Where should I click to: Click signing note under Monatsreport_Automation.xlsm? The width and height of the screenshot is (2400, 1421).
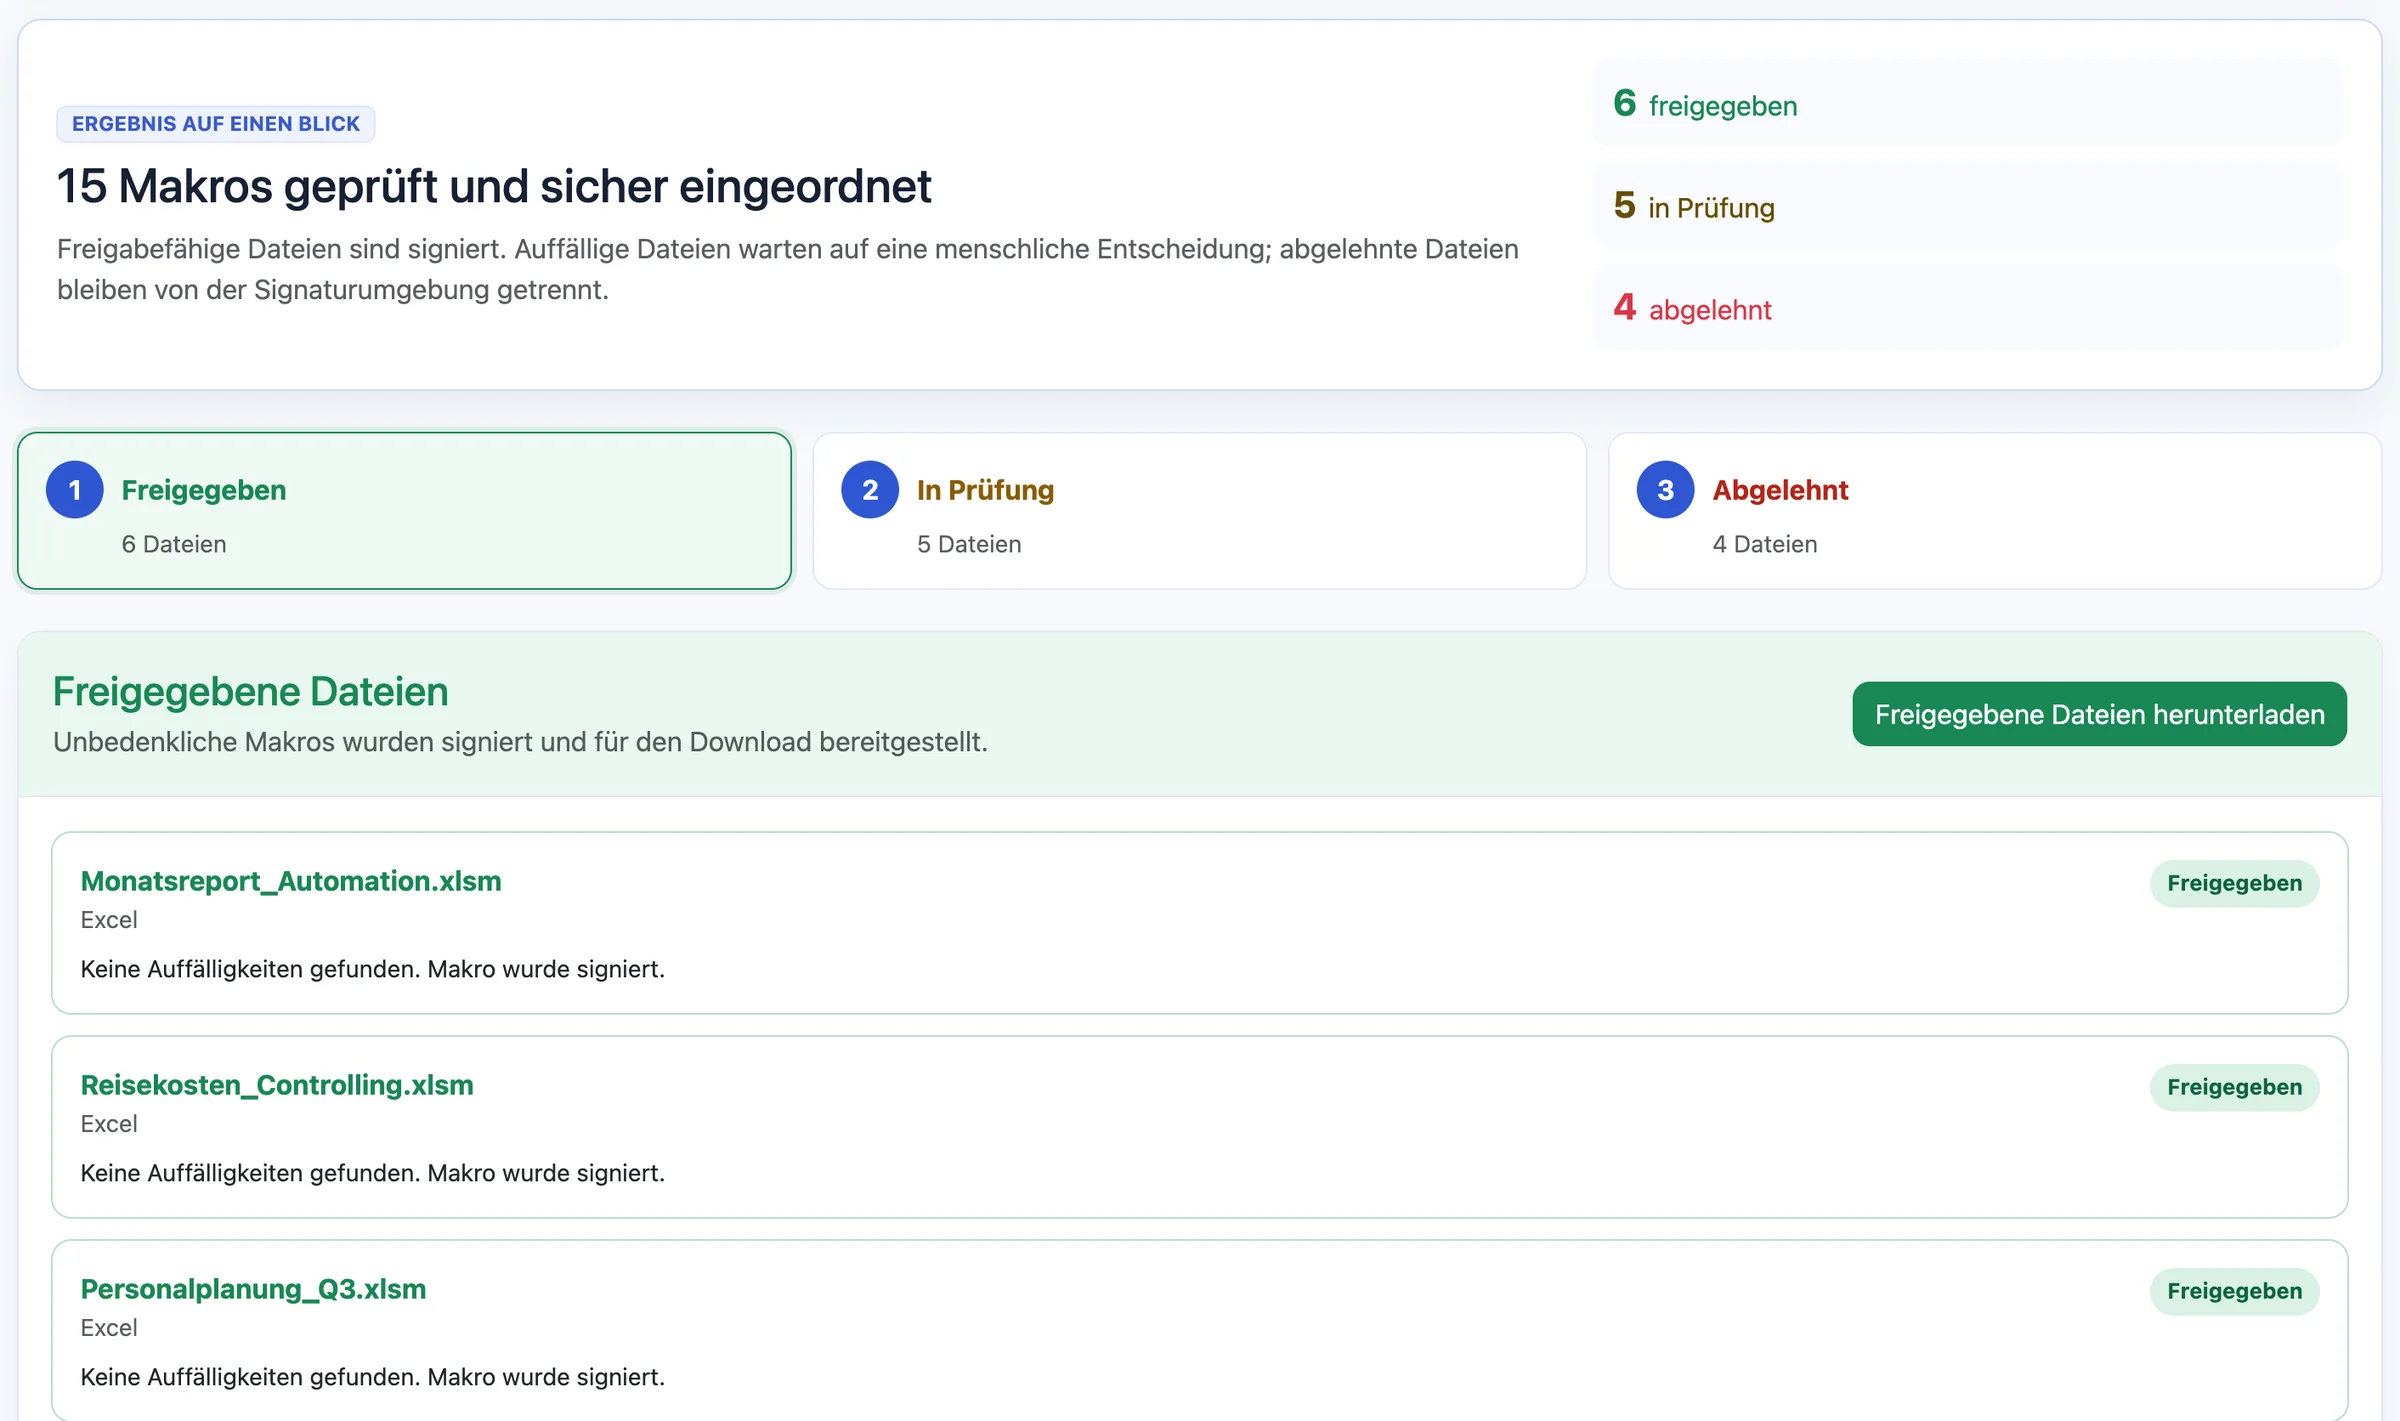(x=372, y=969)
